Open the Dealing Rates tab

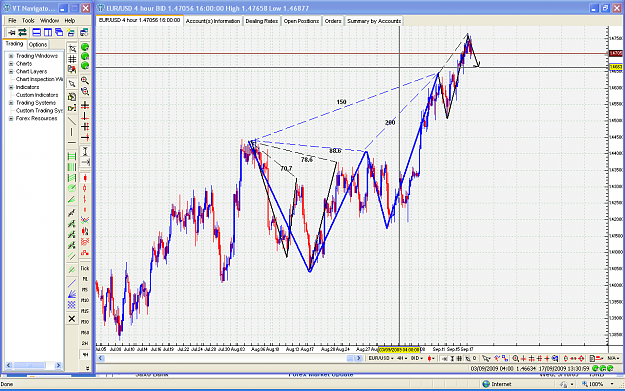click(x=261, y=21)
